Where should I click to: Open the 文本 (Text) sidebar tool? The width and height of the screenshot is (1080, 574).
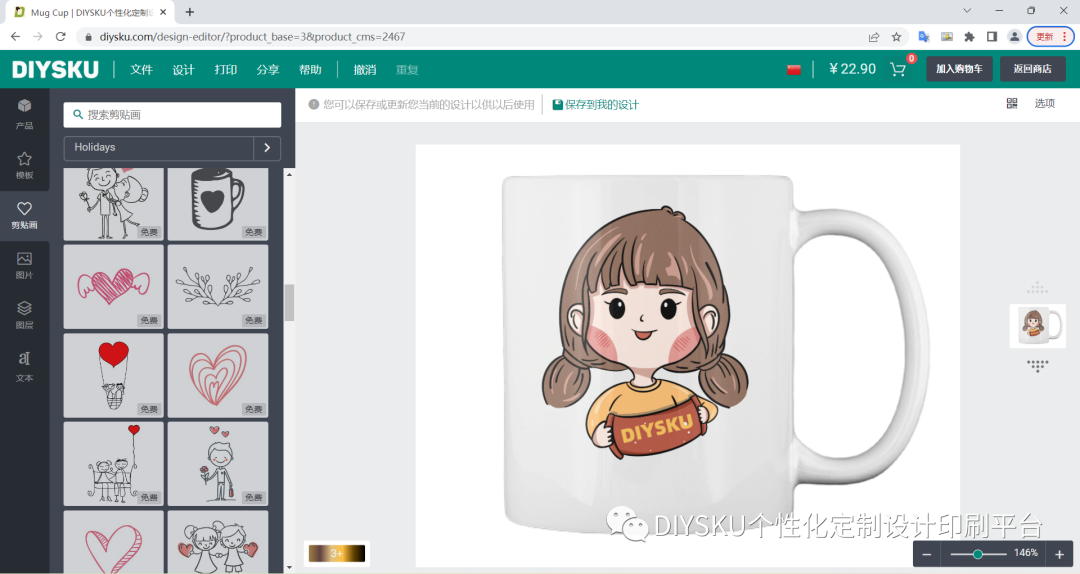click(x=24, y=365)
